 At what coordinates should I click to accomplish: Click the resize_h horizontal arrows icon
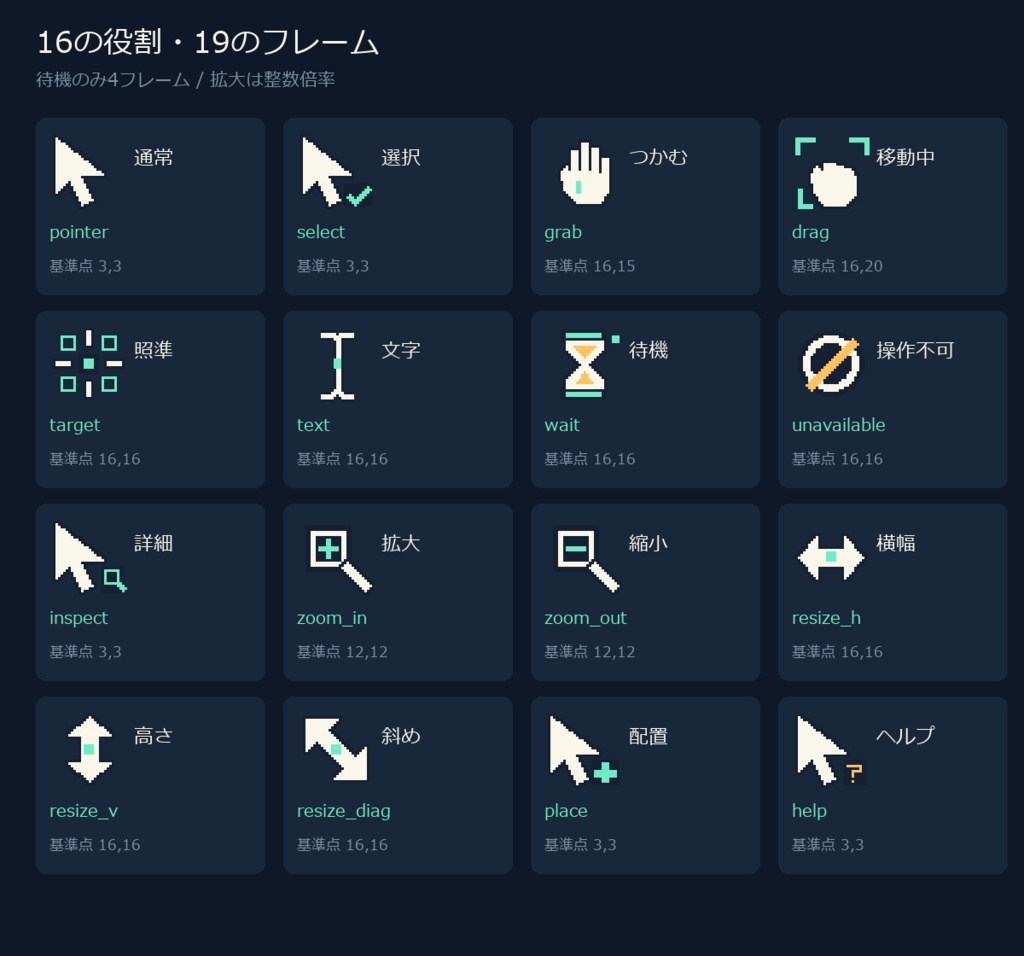[831, 557]
